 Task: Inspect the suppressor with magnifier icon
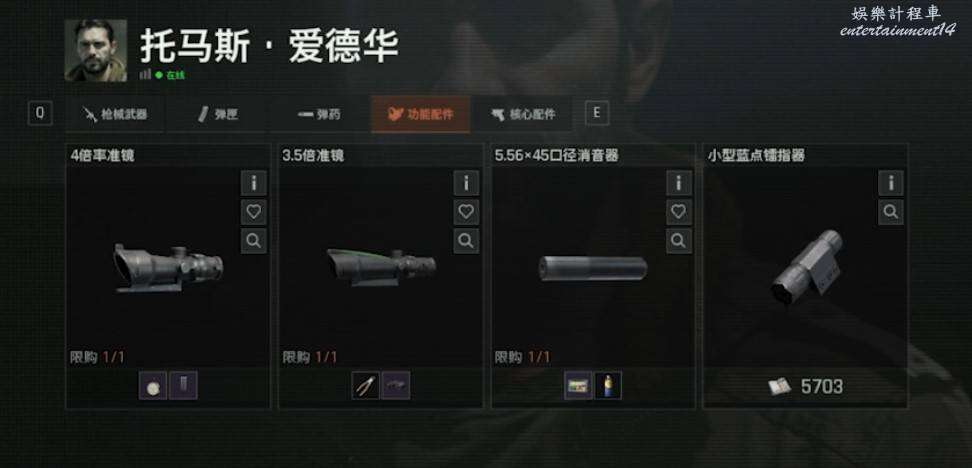(x=679, y=241)
